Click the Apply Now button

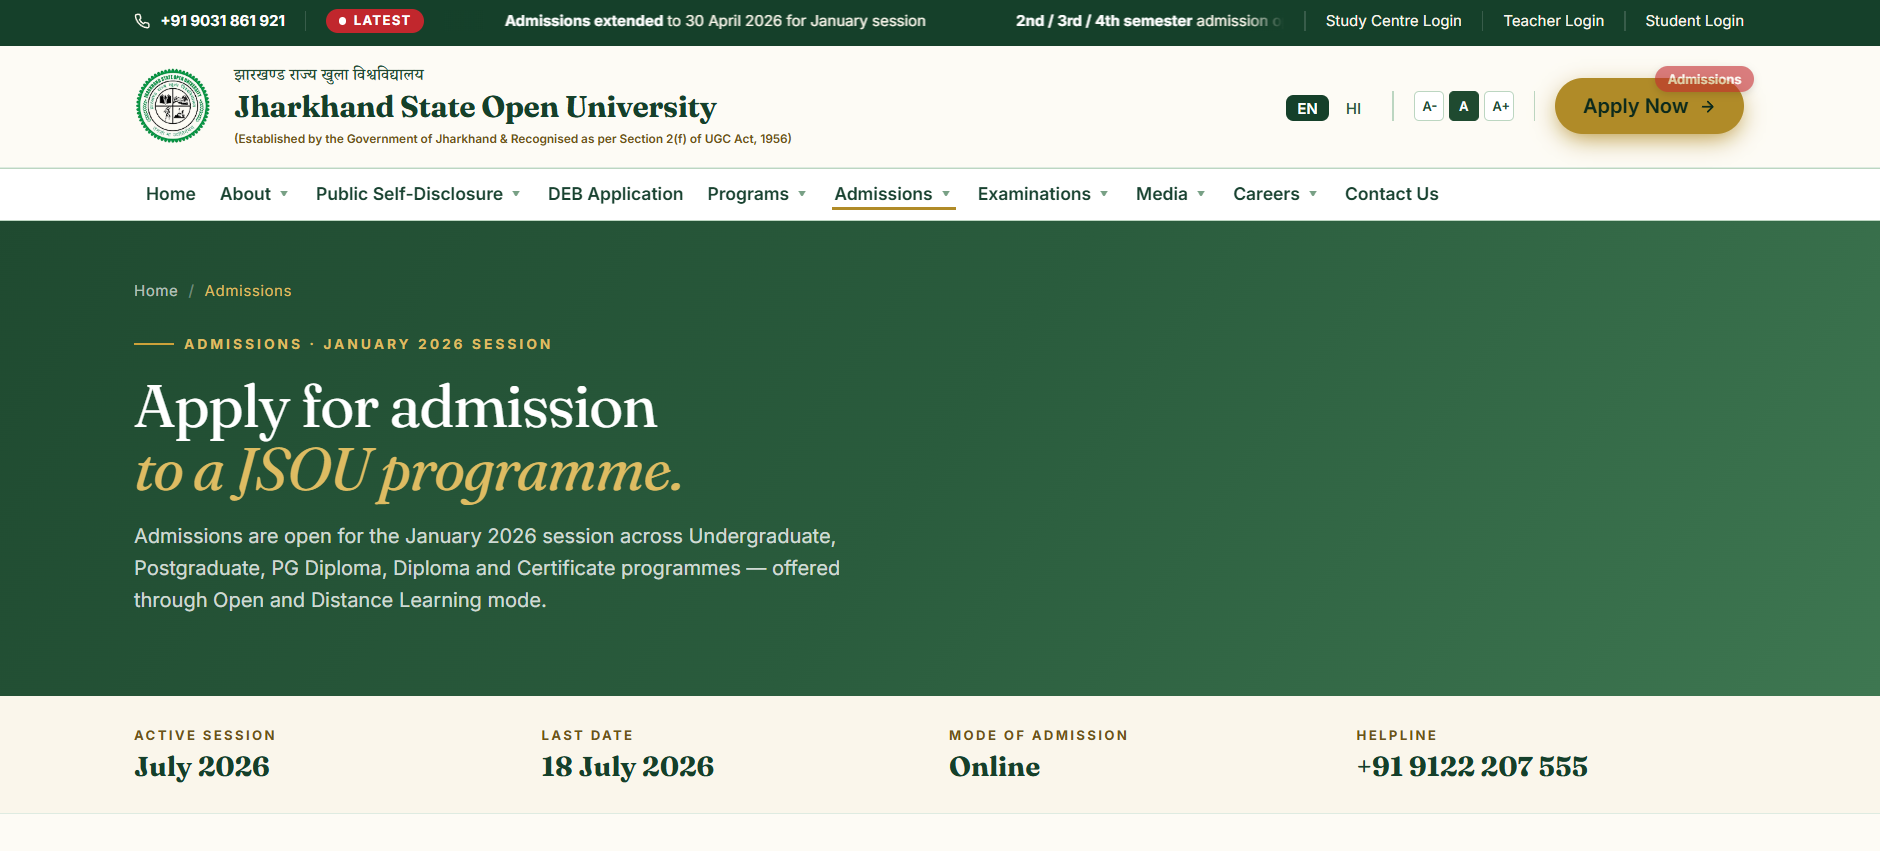click(1649, 106)
